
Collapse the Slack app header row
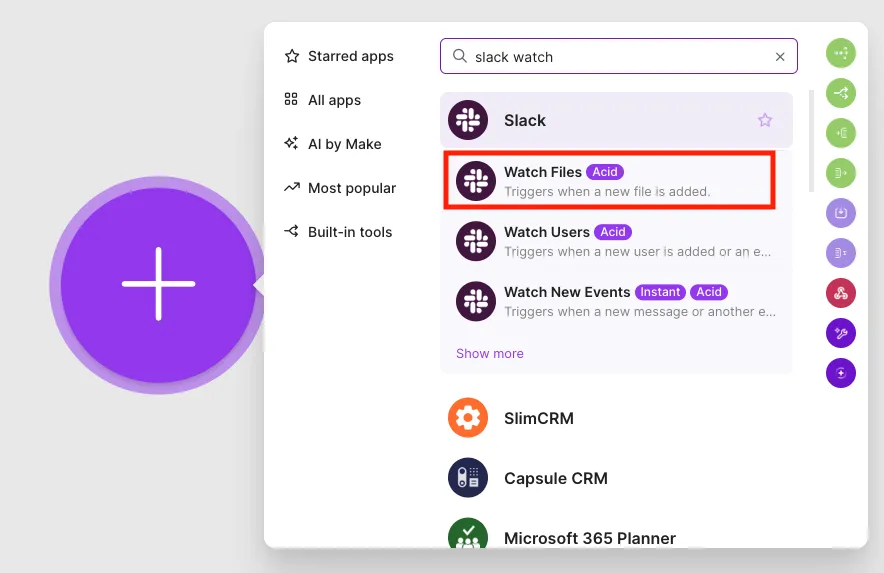(x=616, y=120)
